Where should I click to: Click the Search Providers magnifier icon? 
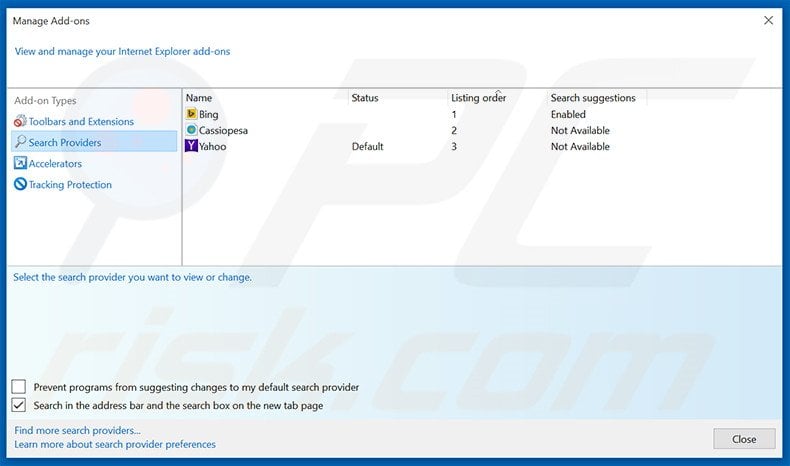pos(20,142)
